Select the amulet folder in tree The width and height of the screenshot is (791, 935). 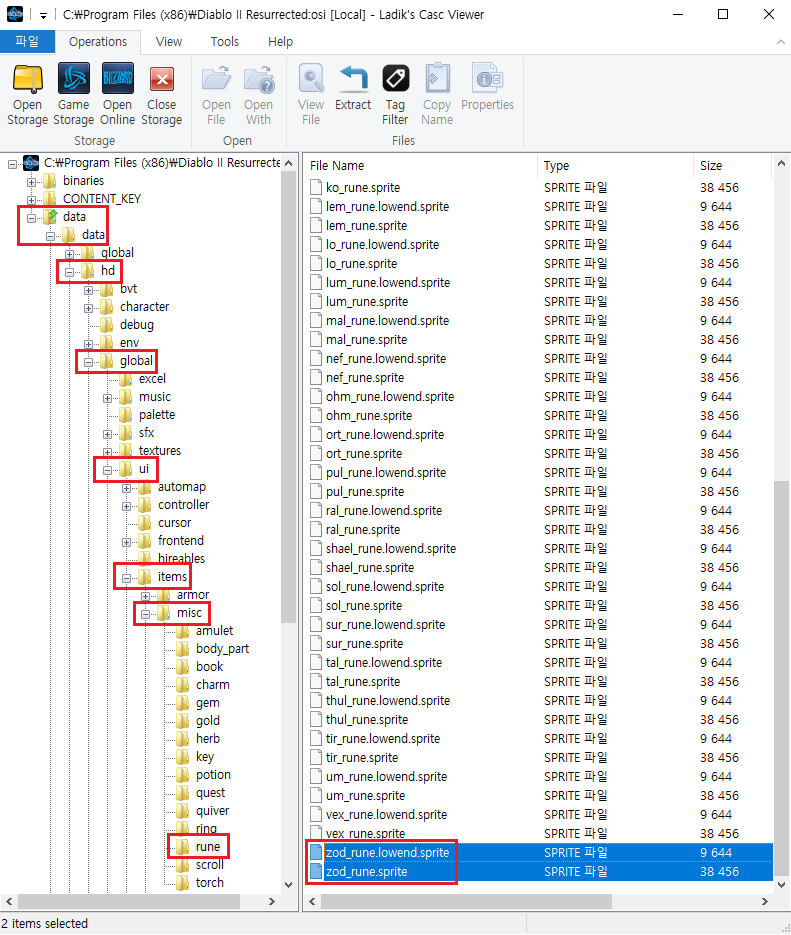[x=215, y=631]
